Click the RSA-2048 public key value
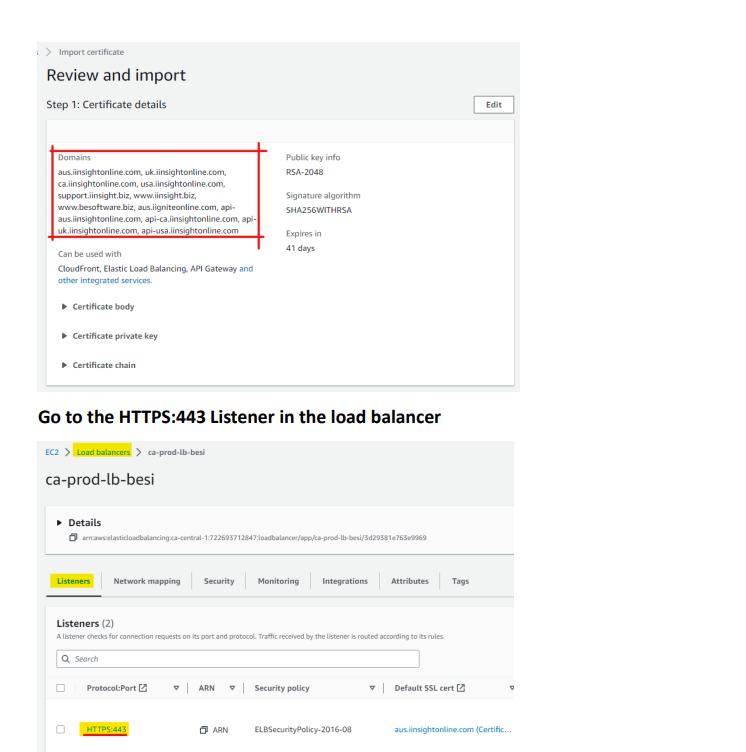746x752 pixels. point(305,172)
